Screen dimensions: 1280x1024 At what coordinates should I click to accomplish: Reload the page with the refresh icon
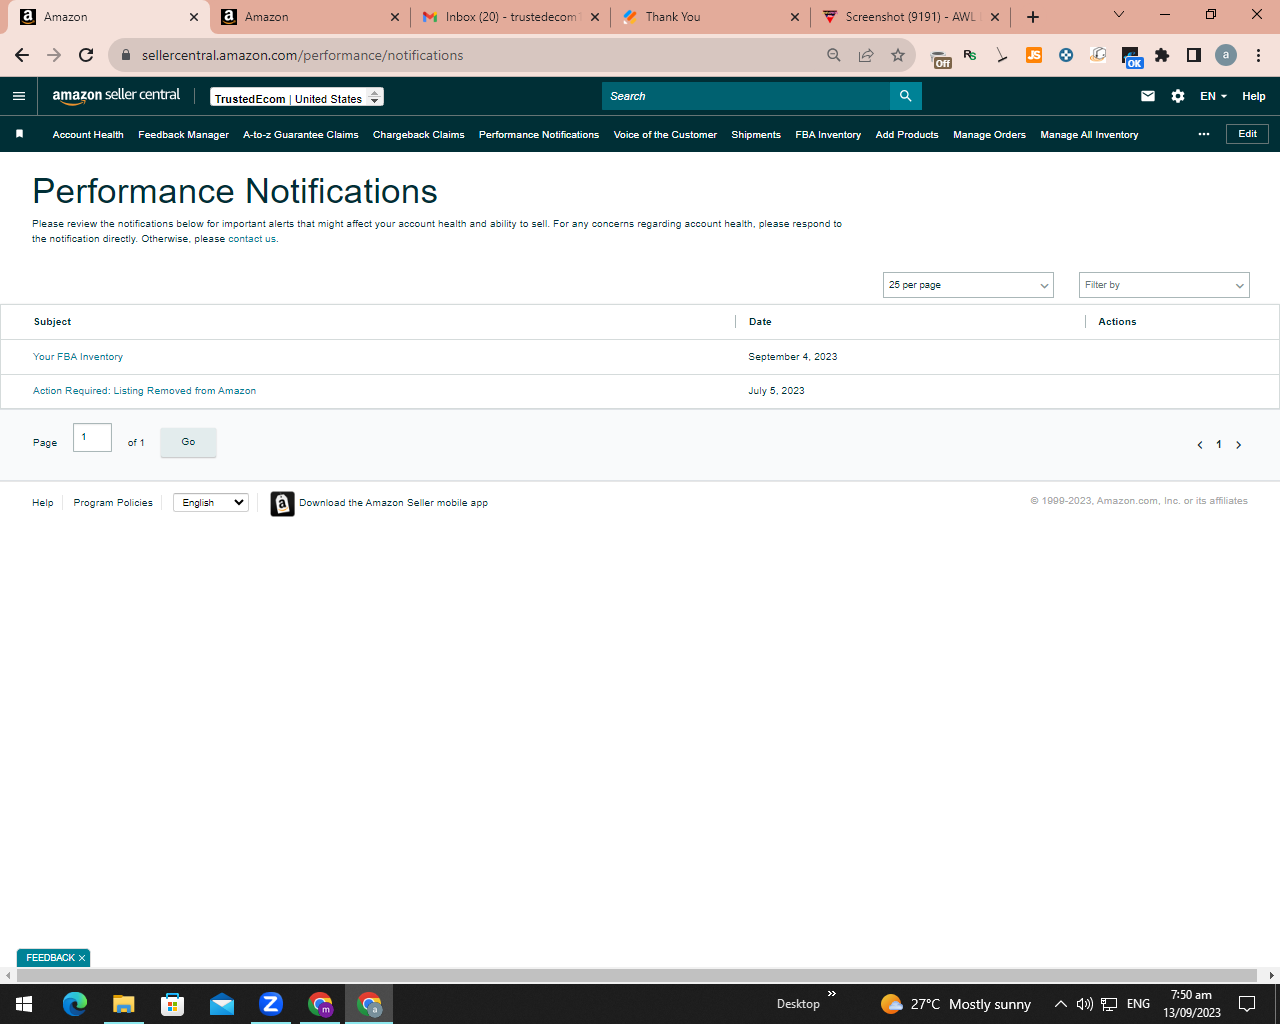(x=86, y=55)
